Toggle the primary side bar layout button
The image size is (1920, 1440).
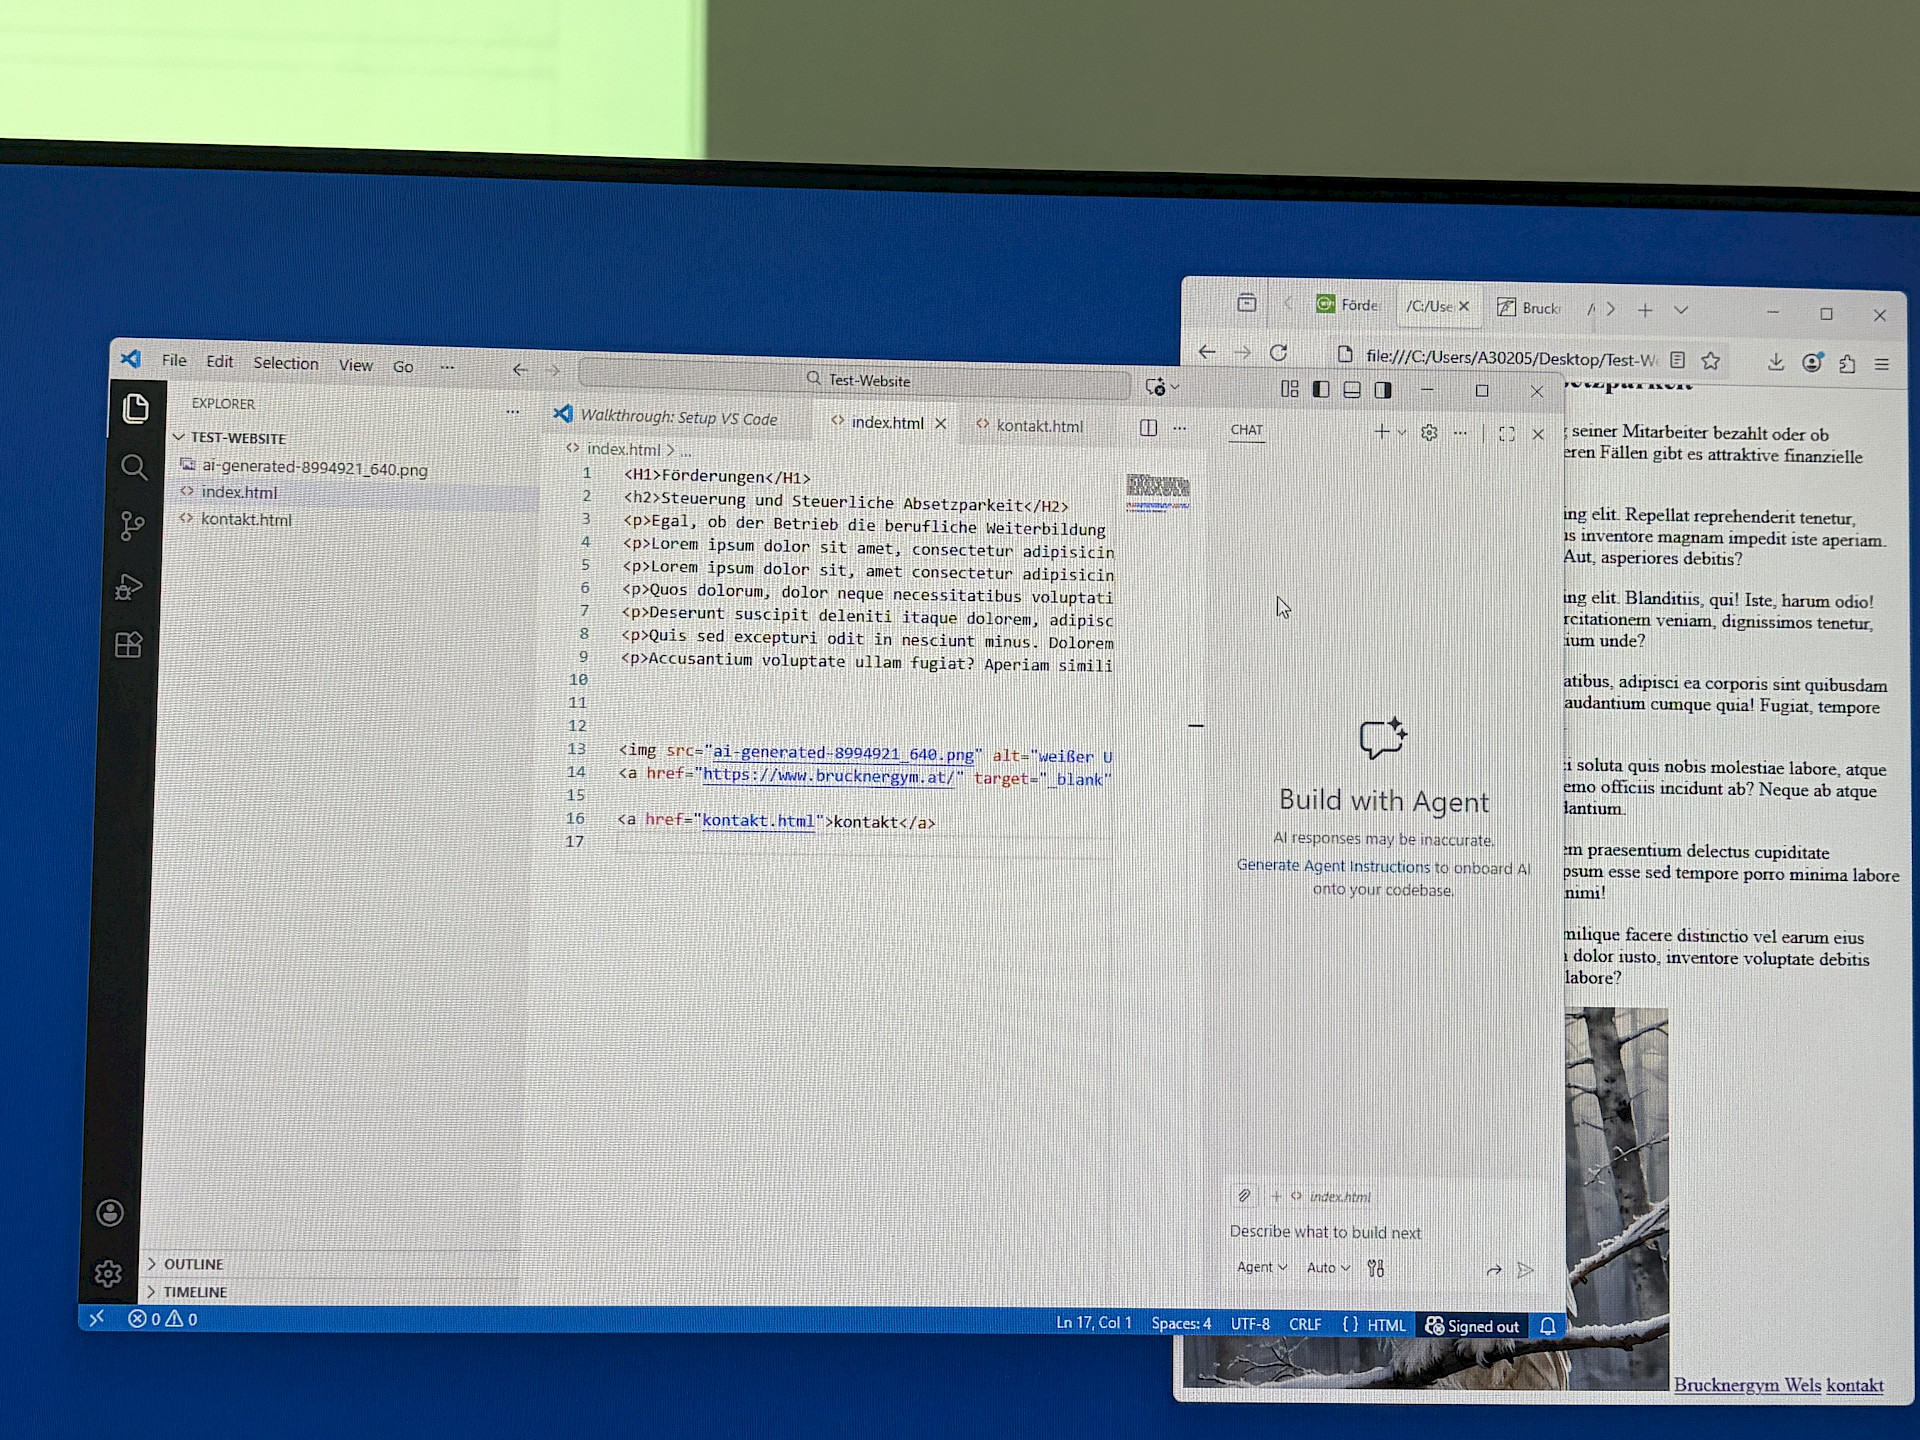1321,390
